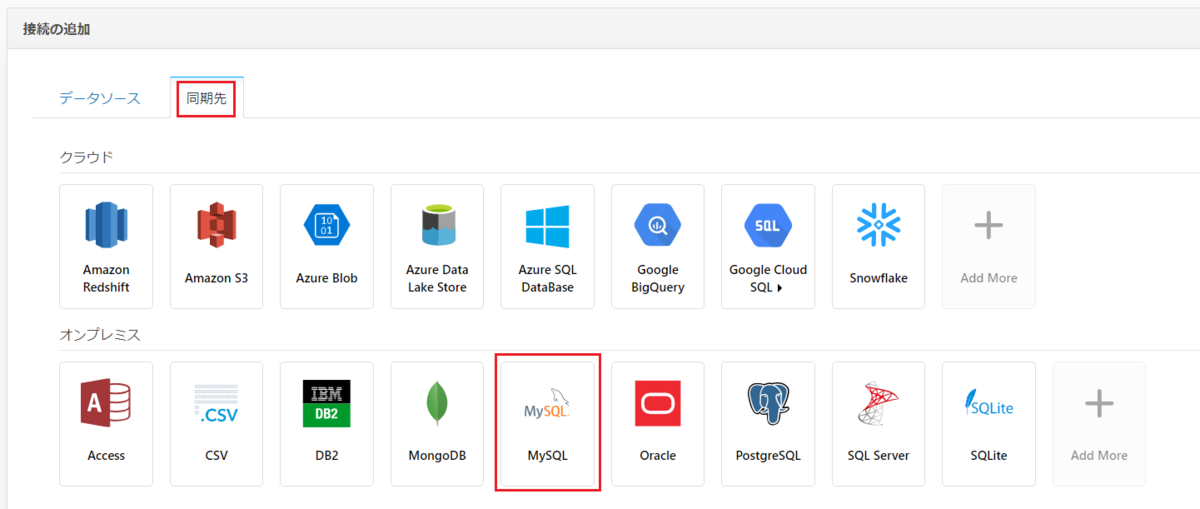Choose Google BigQuery as destination
Viewport: 1200px width, 509px height.
click(x=658, y=246)
